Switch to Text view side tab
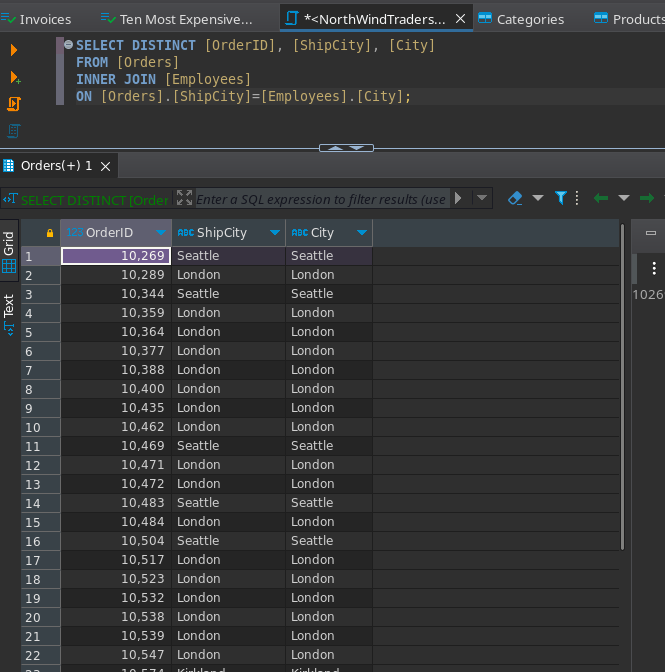The height and width of the screenshot is (672, 665). 9,313
